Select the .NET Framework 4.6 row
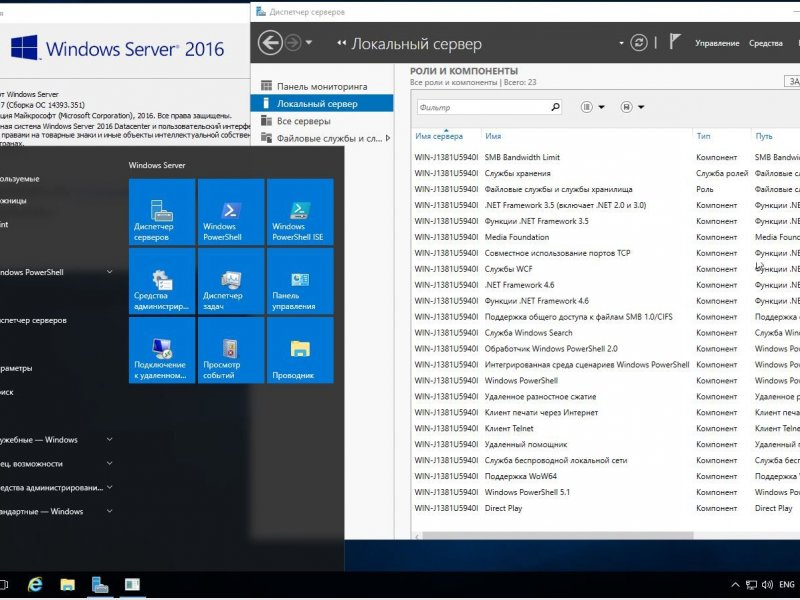The height and width of the screenshot is (600, 800). click(607, 285)
